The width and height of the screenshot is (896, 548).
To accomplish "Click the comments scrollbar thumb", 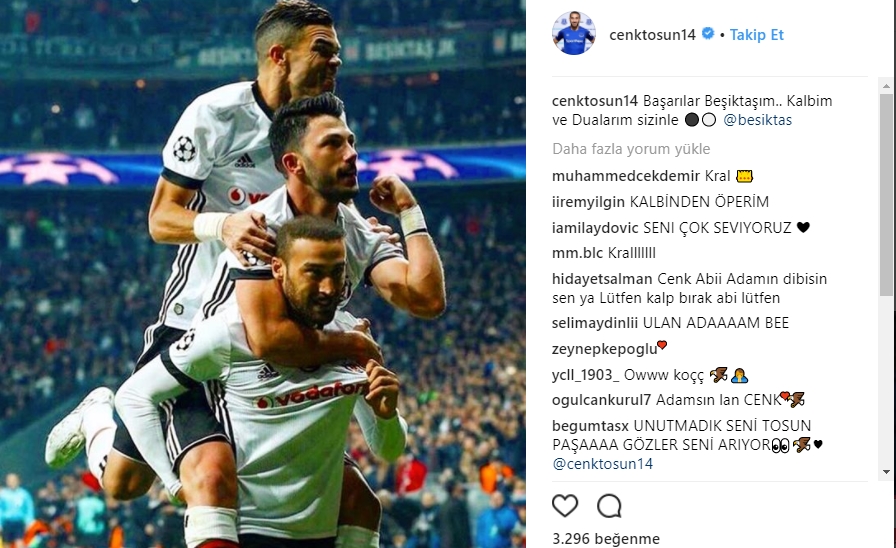I will tap(886, 194).
